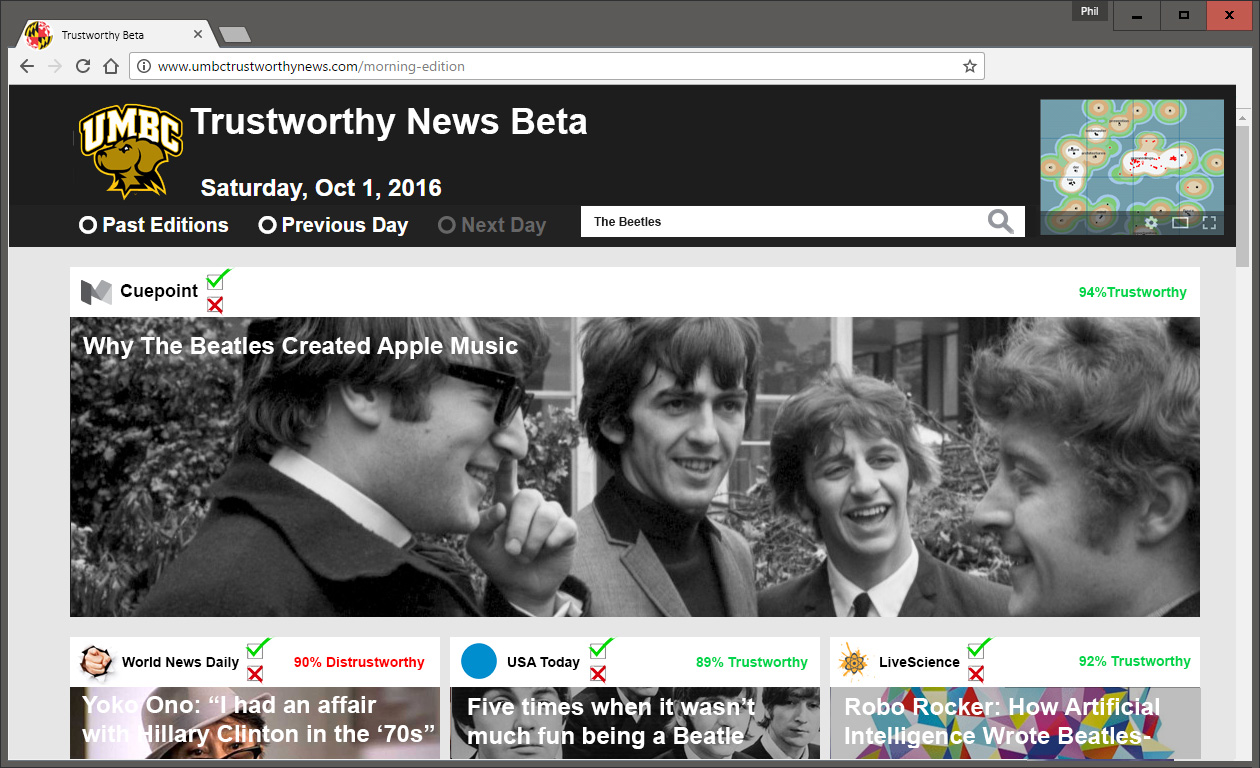
Task: Open the Why The Beatles Created Apple Music article
Action: [x=300, y=346]
